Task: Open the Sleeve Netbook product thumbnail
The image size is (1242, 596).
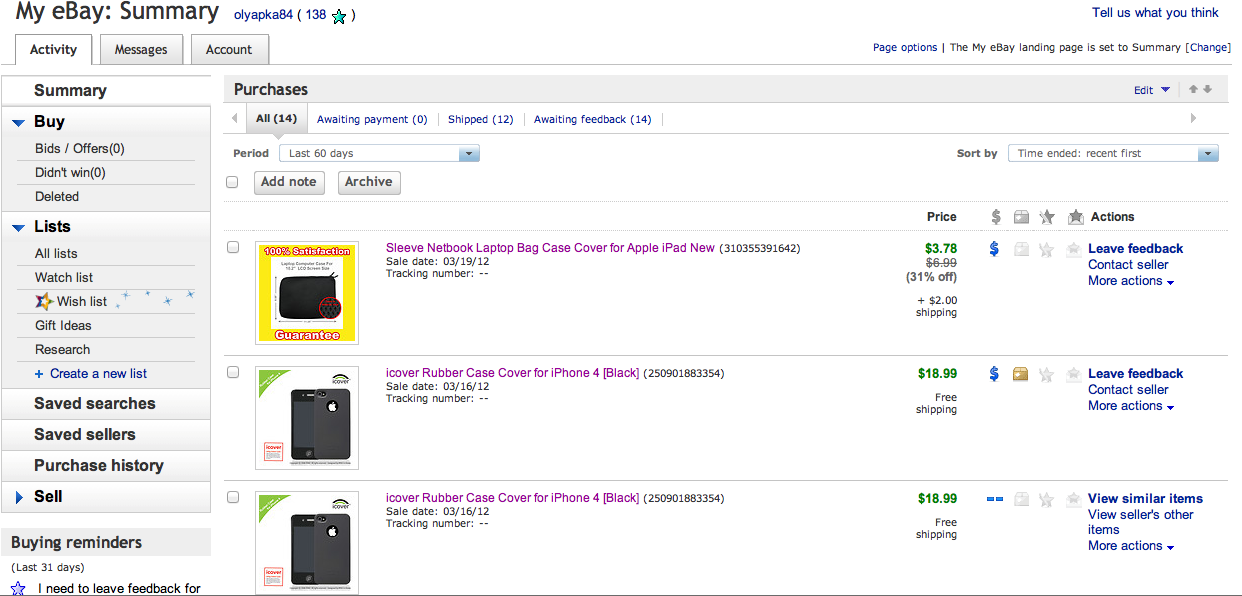Action: 307,293
